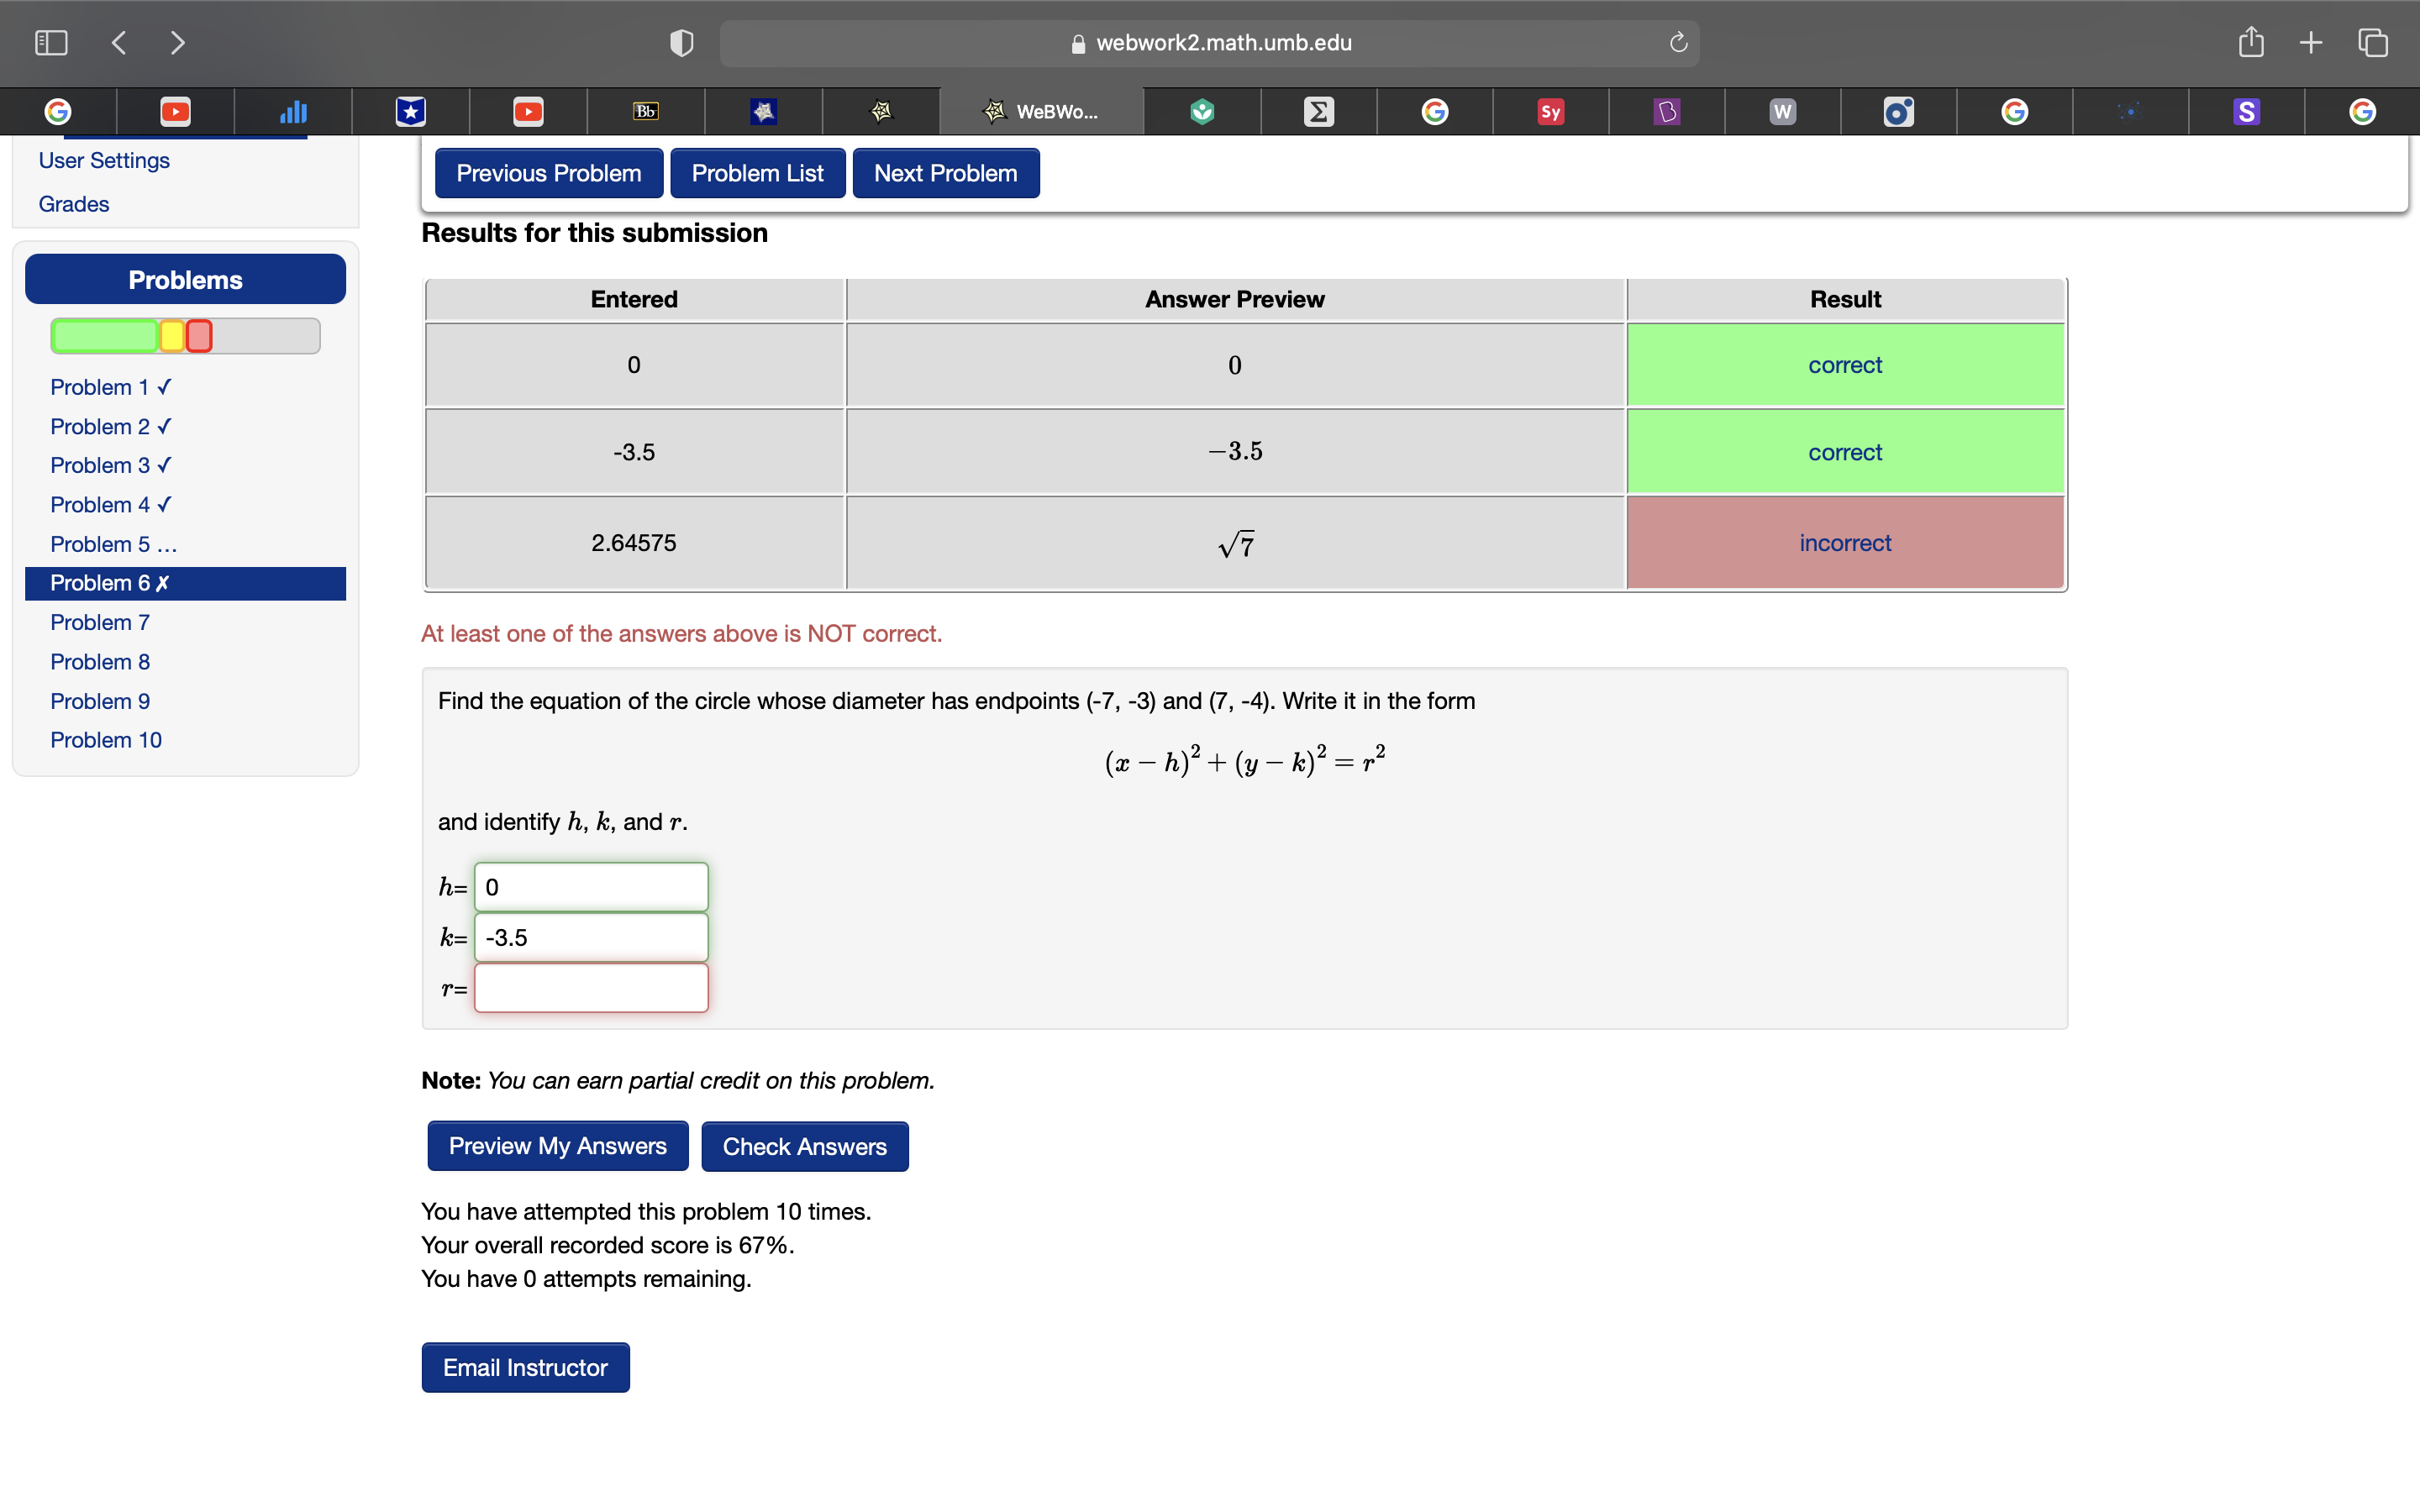
Task: Open Problem 7 in the sidebar
Action: (x=100, y=622)
